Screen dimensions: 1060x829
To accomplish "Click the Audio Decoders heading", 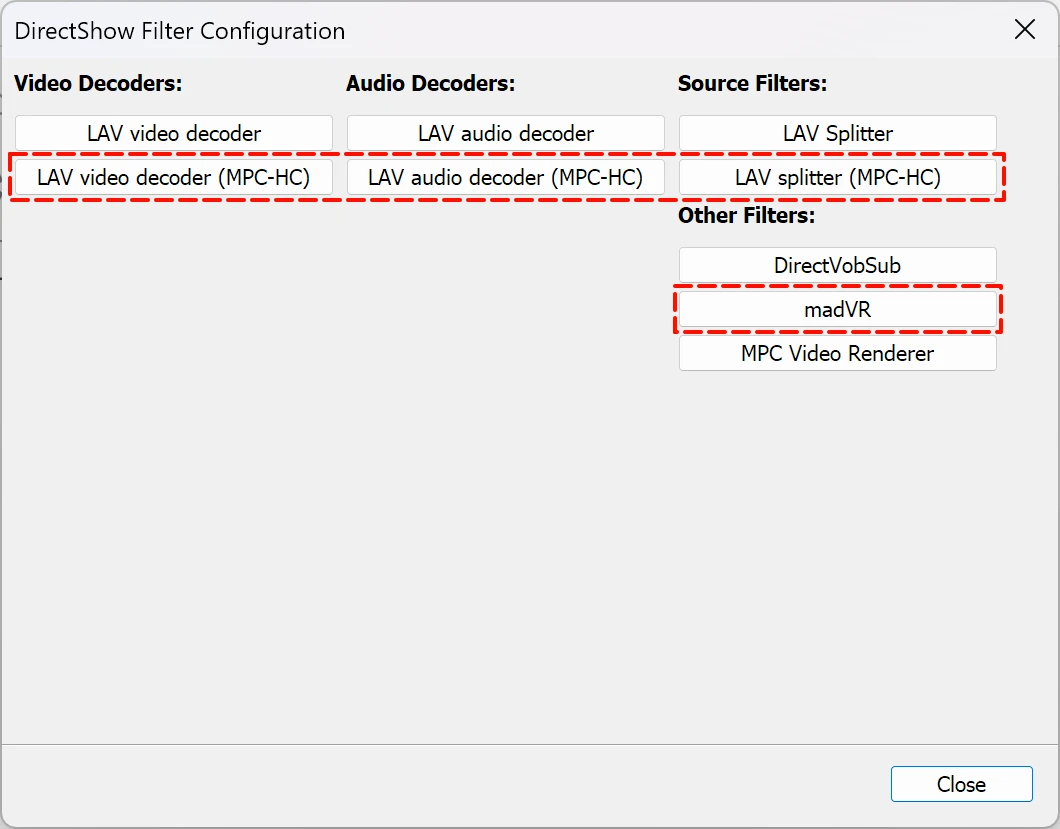I will (x=430, y=84).
